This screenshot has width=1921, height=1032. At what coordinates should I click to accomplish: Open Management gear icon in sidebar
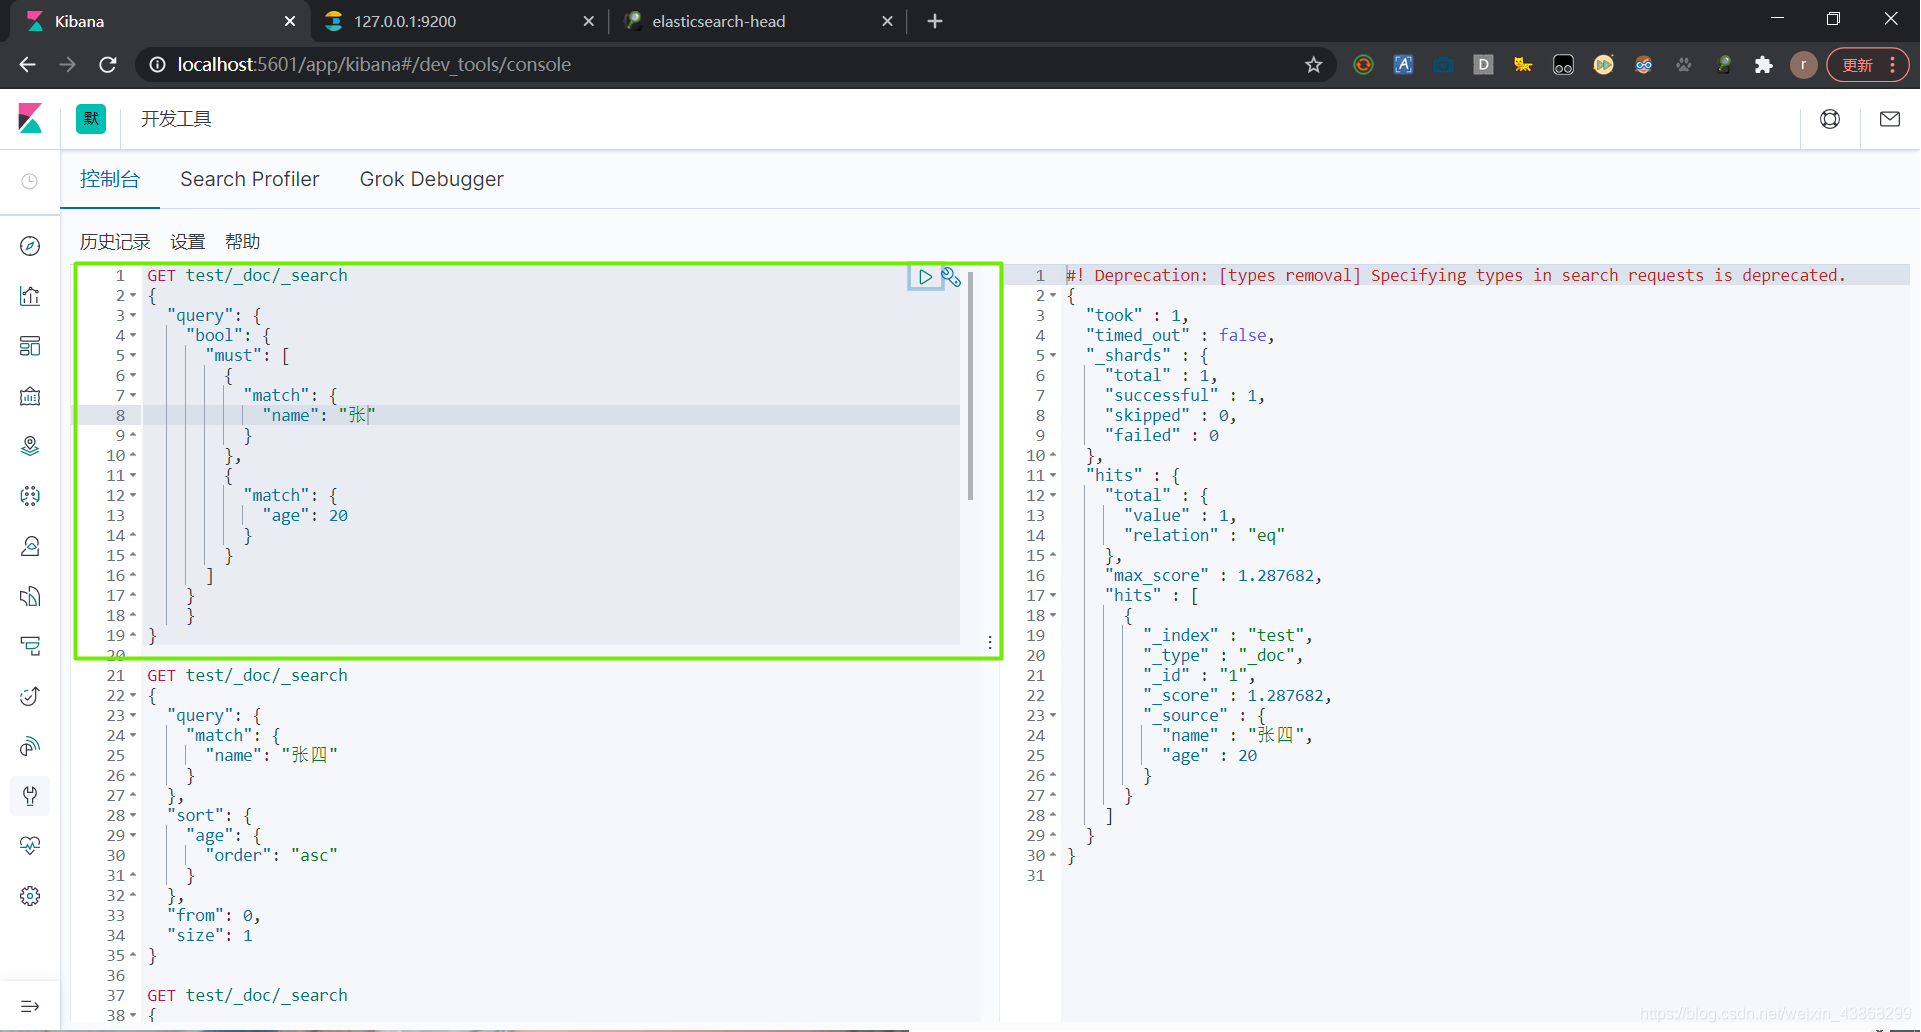[x=30, y=896]
